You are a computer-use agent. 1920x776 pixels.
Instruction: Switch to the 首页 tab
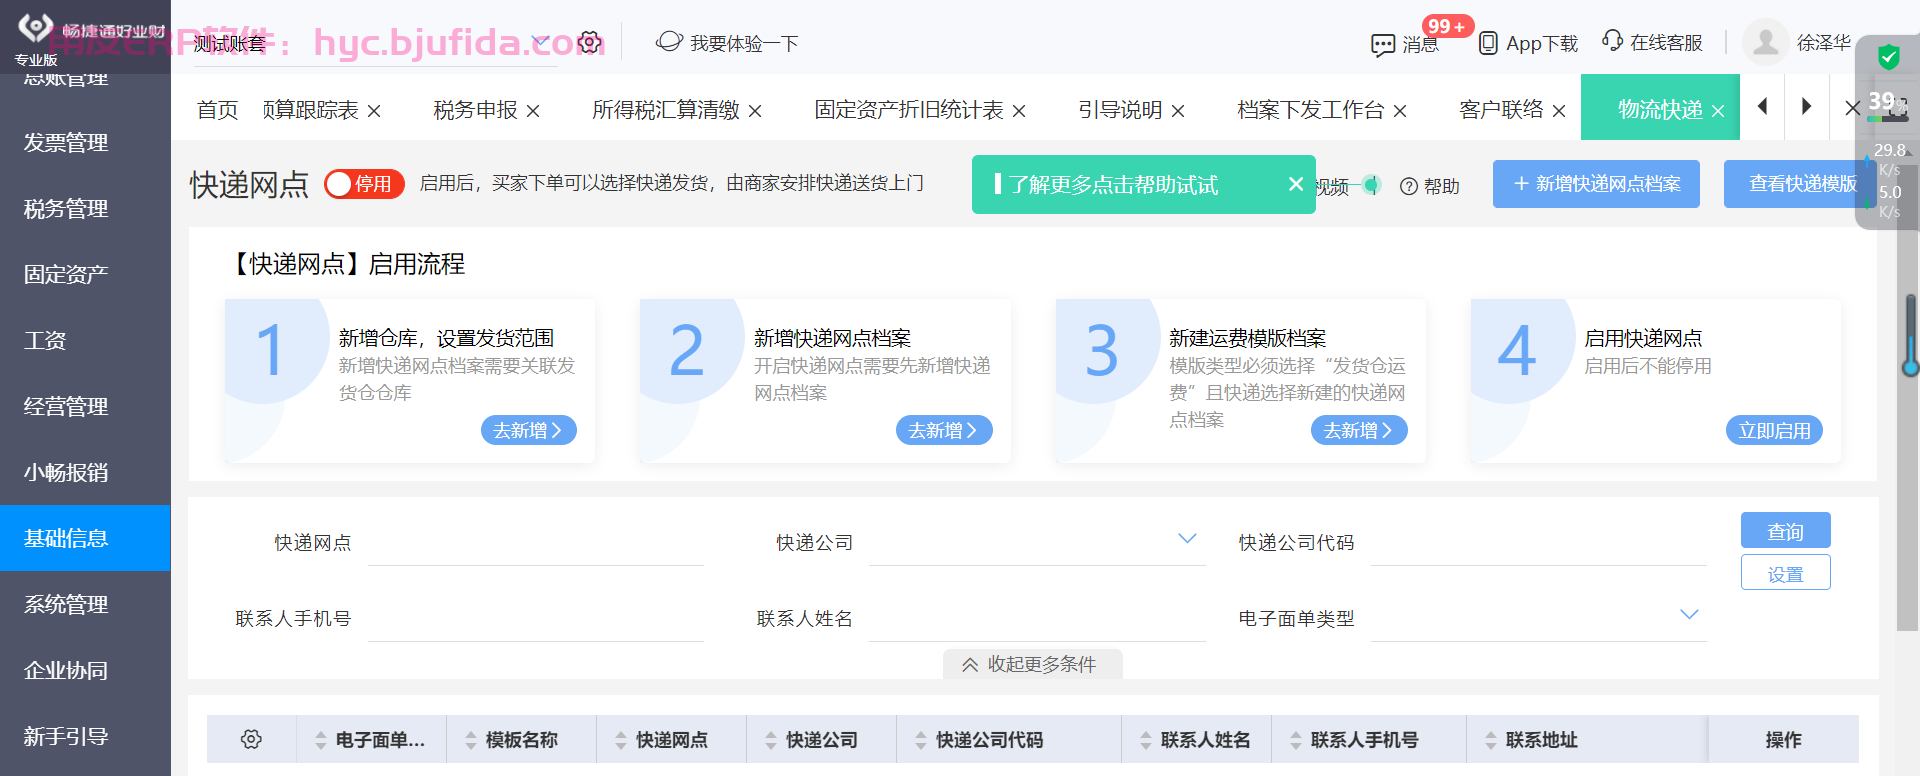(x=218, y=109)
